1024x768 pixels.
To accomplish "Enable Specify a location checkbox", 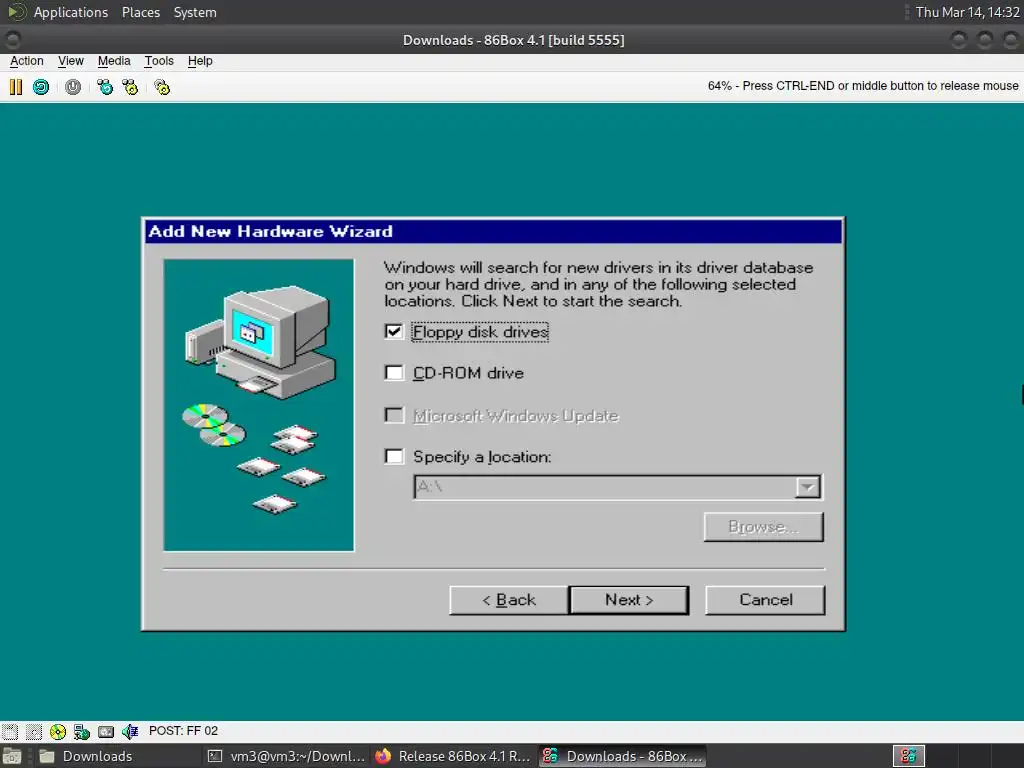I will (394, 456).
